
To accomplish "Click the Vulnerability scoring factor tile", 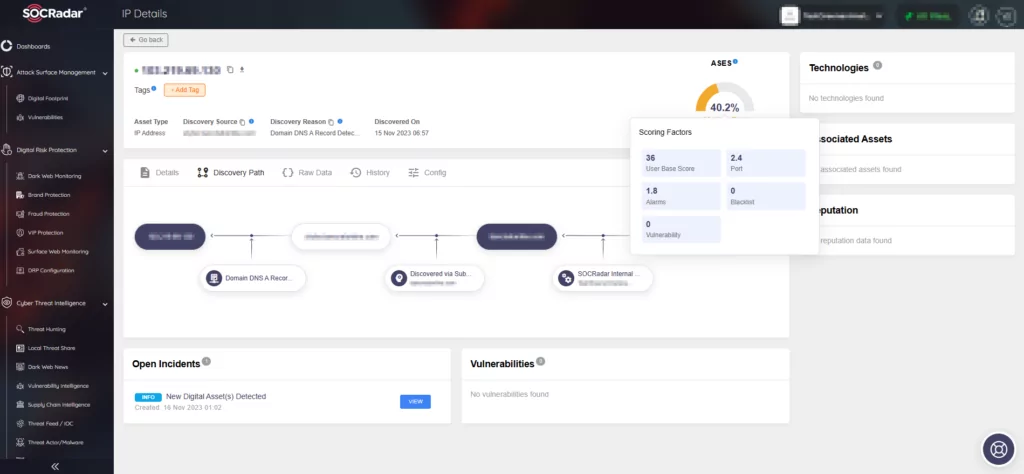I will (681, 229).
